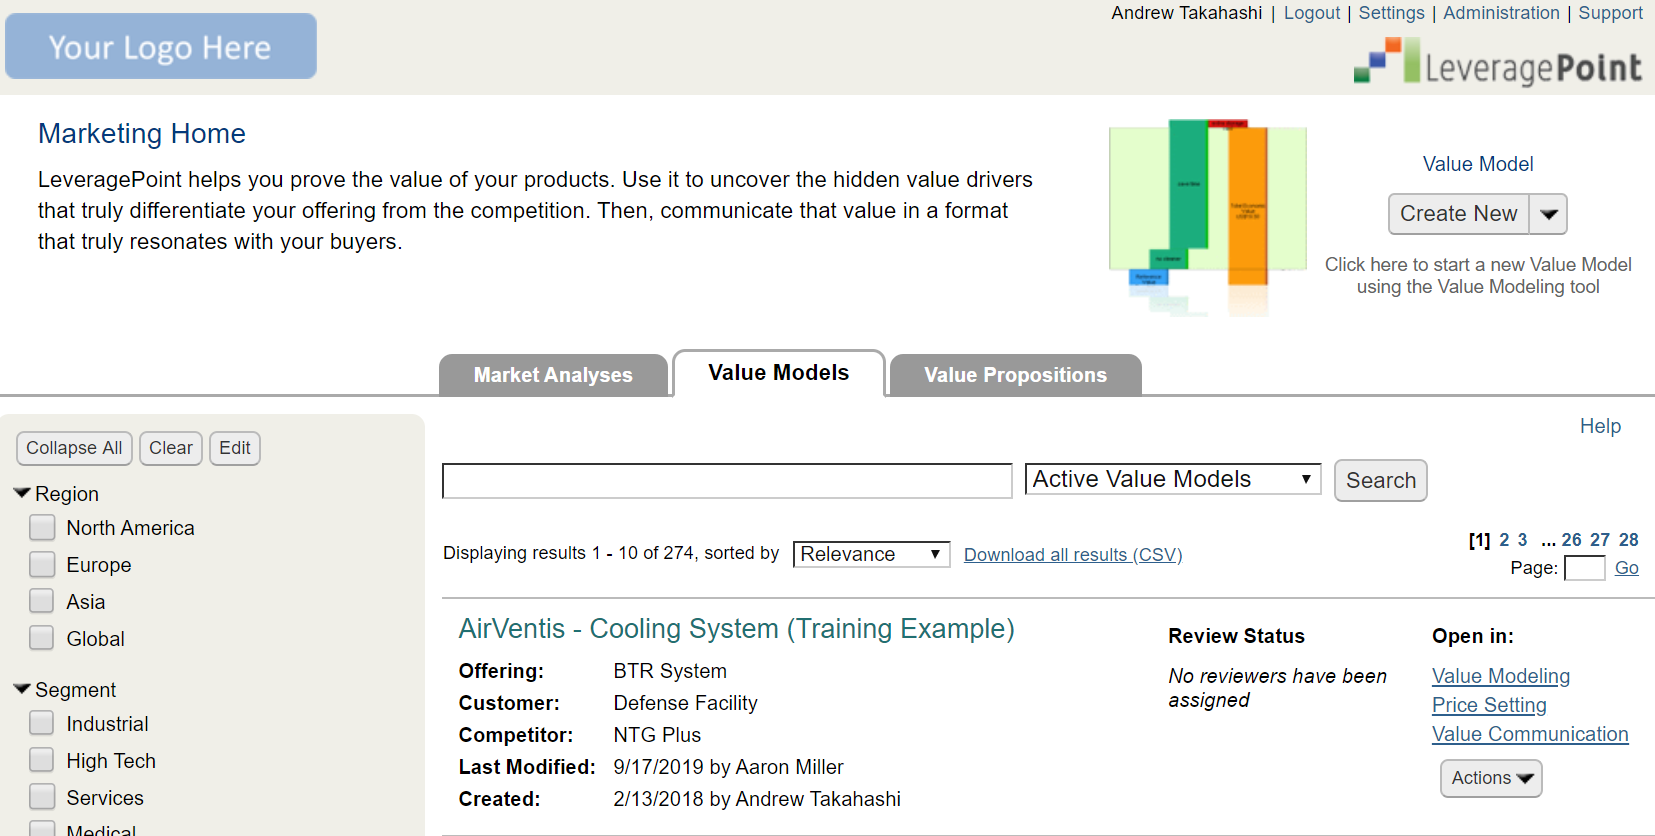
Task: Check the High Tech segment filter
Action: coord(42,760)
